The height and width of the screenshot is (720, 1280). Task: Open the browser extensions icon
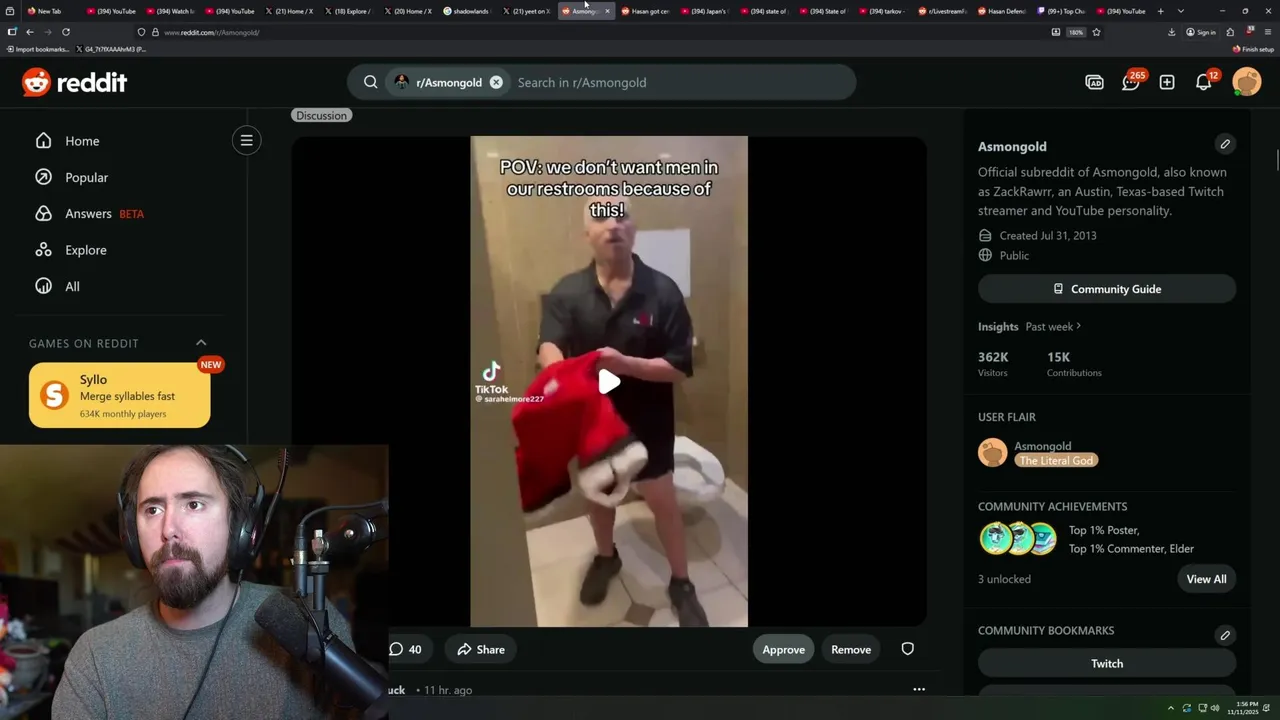coord(1230,32)
